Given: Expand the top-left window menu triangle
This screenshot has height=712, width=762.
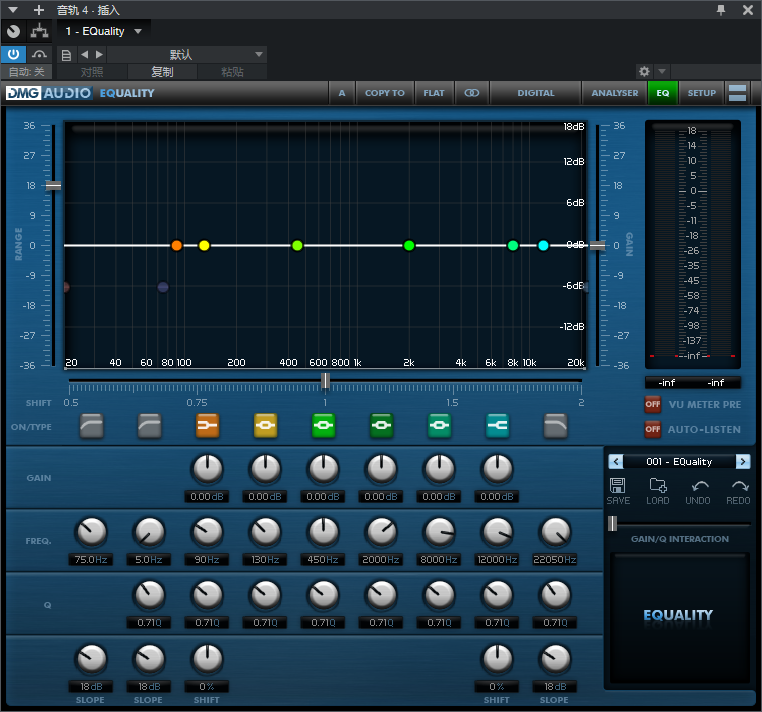Looking at the screenshot, I should point(13,10).
